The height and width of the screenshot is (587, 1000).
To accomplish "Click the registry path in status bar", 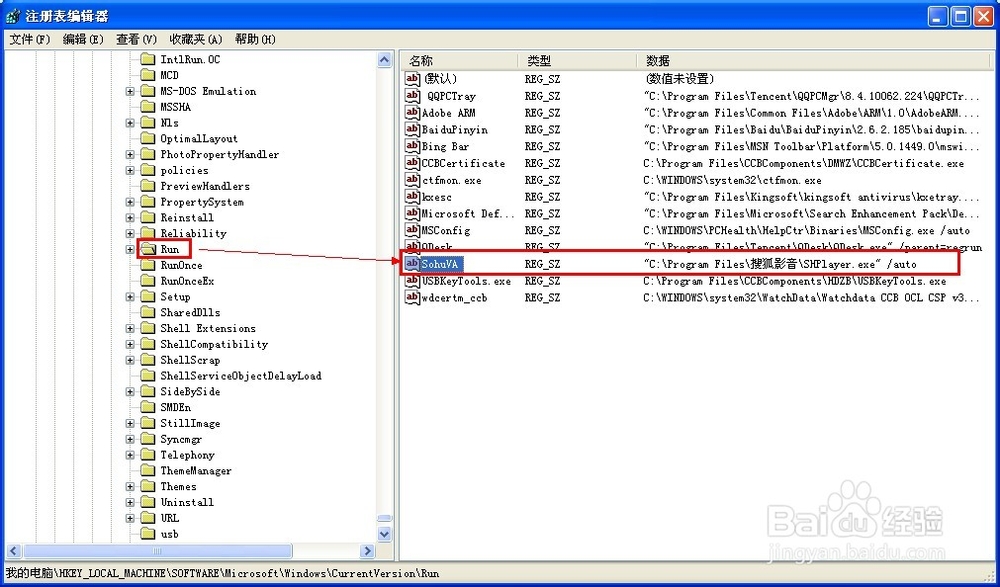I will [223, 573].
